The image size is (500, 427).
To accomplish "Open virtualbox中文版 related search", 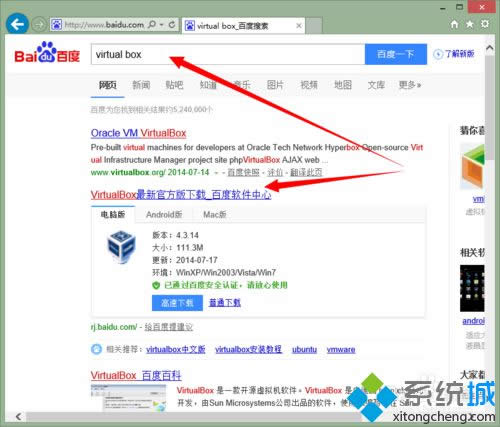I will [x=176, y=349].
